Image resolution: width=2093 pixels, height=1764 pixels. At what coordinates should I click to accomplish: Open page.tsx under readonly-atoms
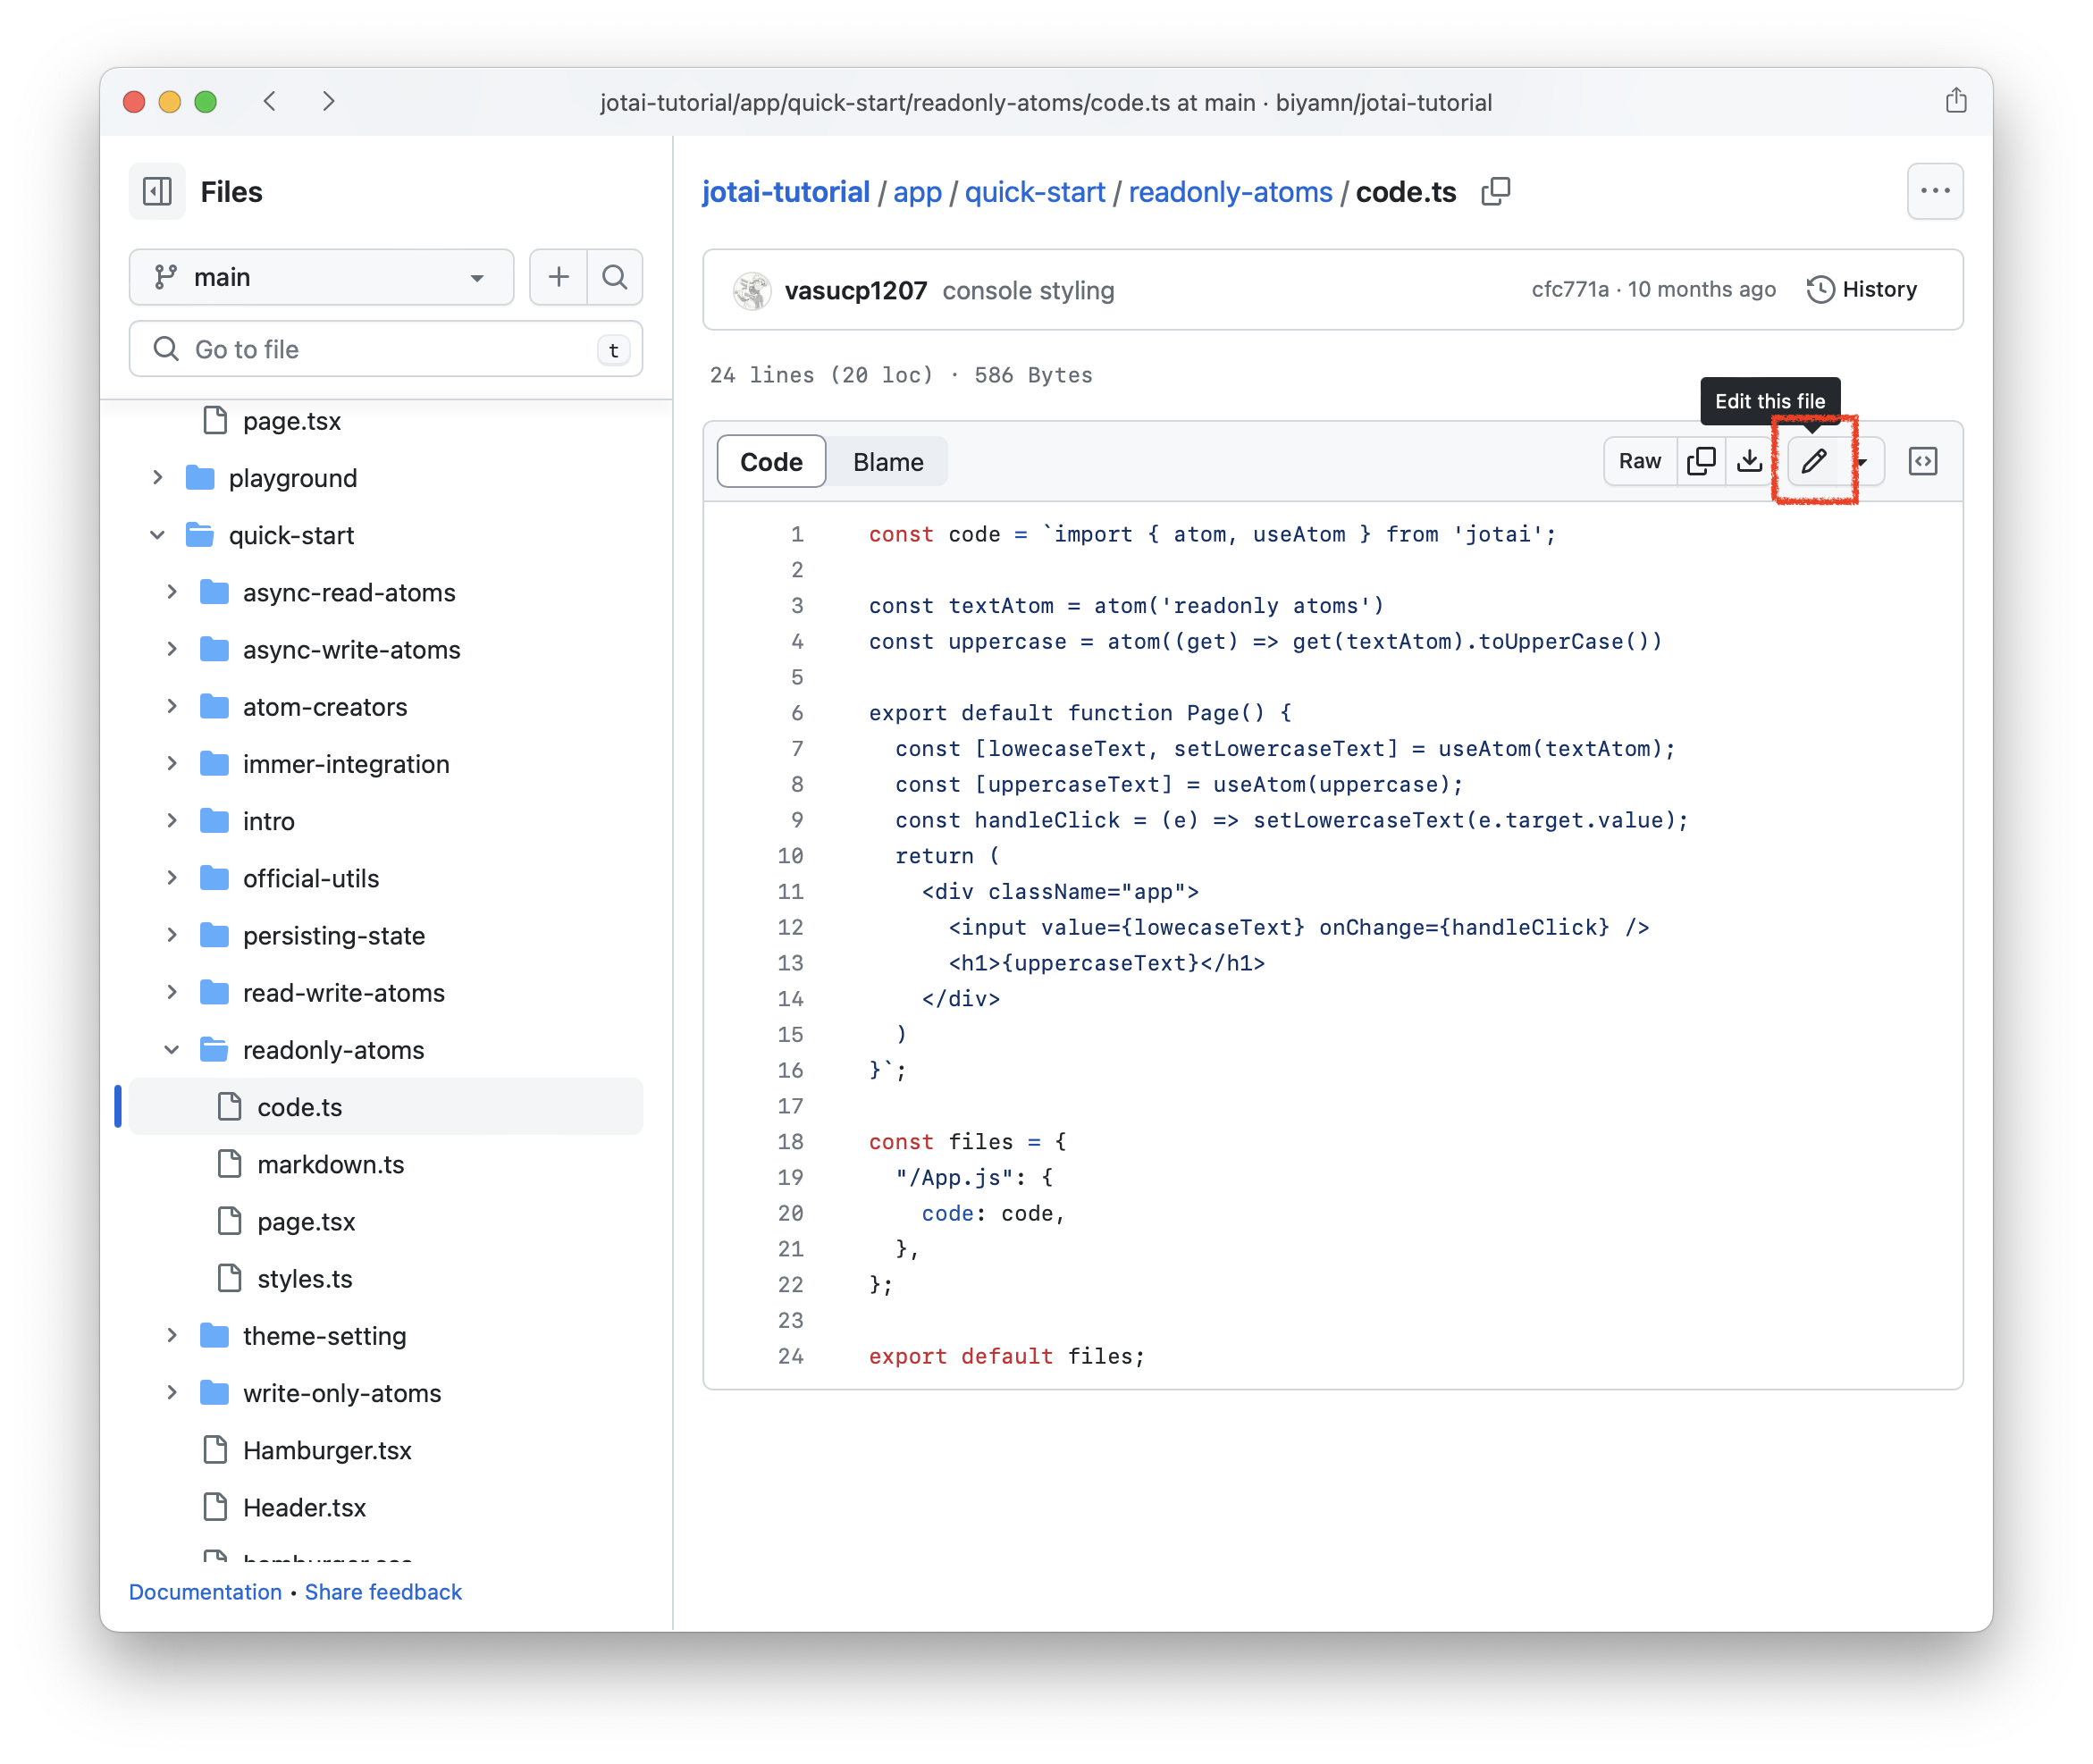click(x=306, y=1221)
